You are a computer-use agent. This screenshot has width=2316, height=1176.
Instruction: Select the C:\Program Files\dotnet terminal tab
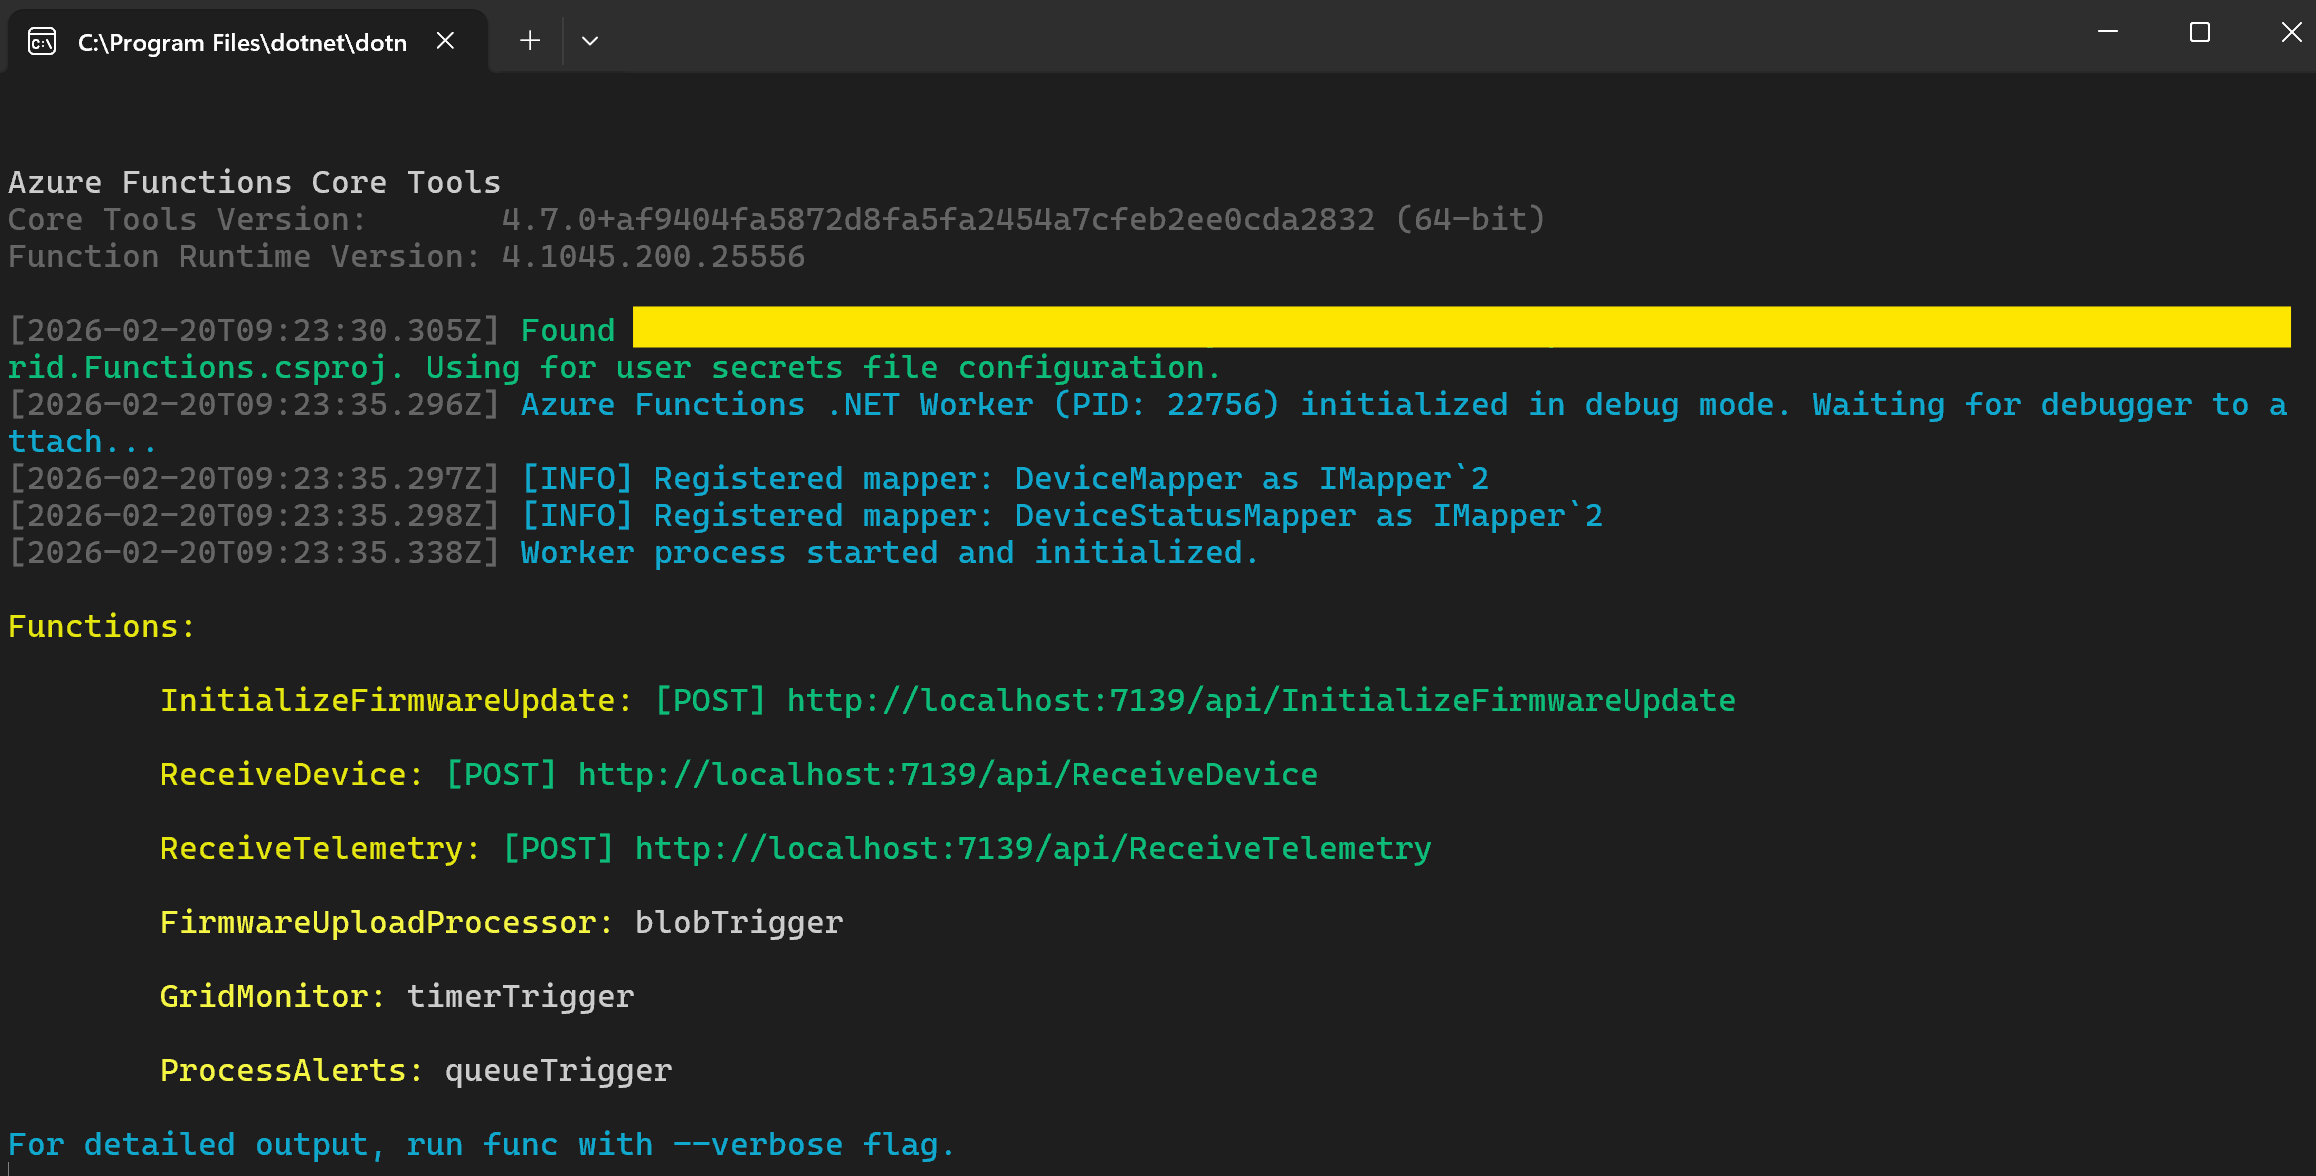point(240,41)
